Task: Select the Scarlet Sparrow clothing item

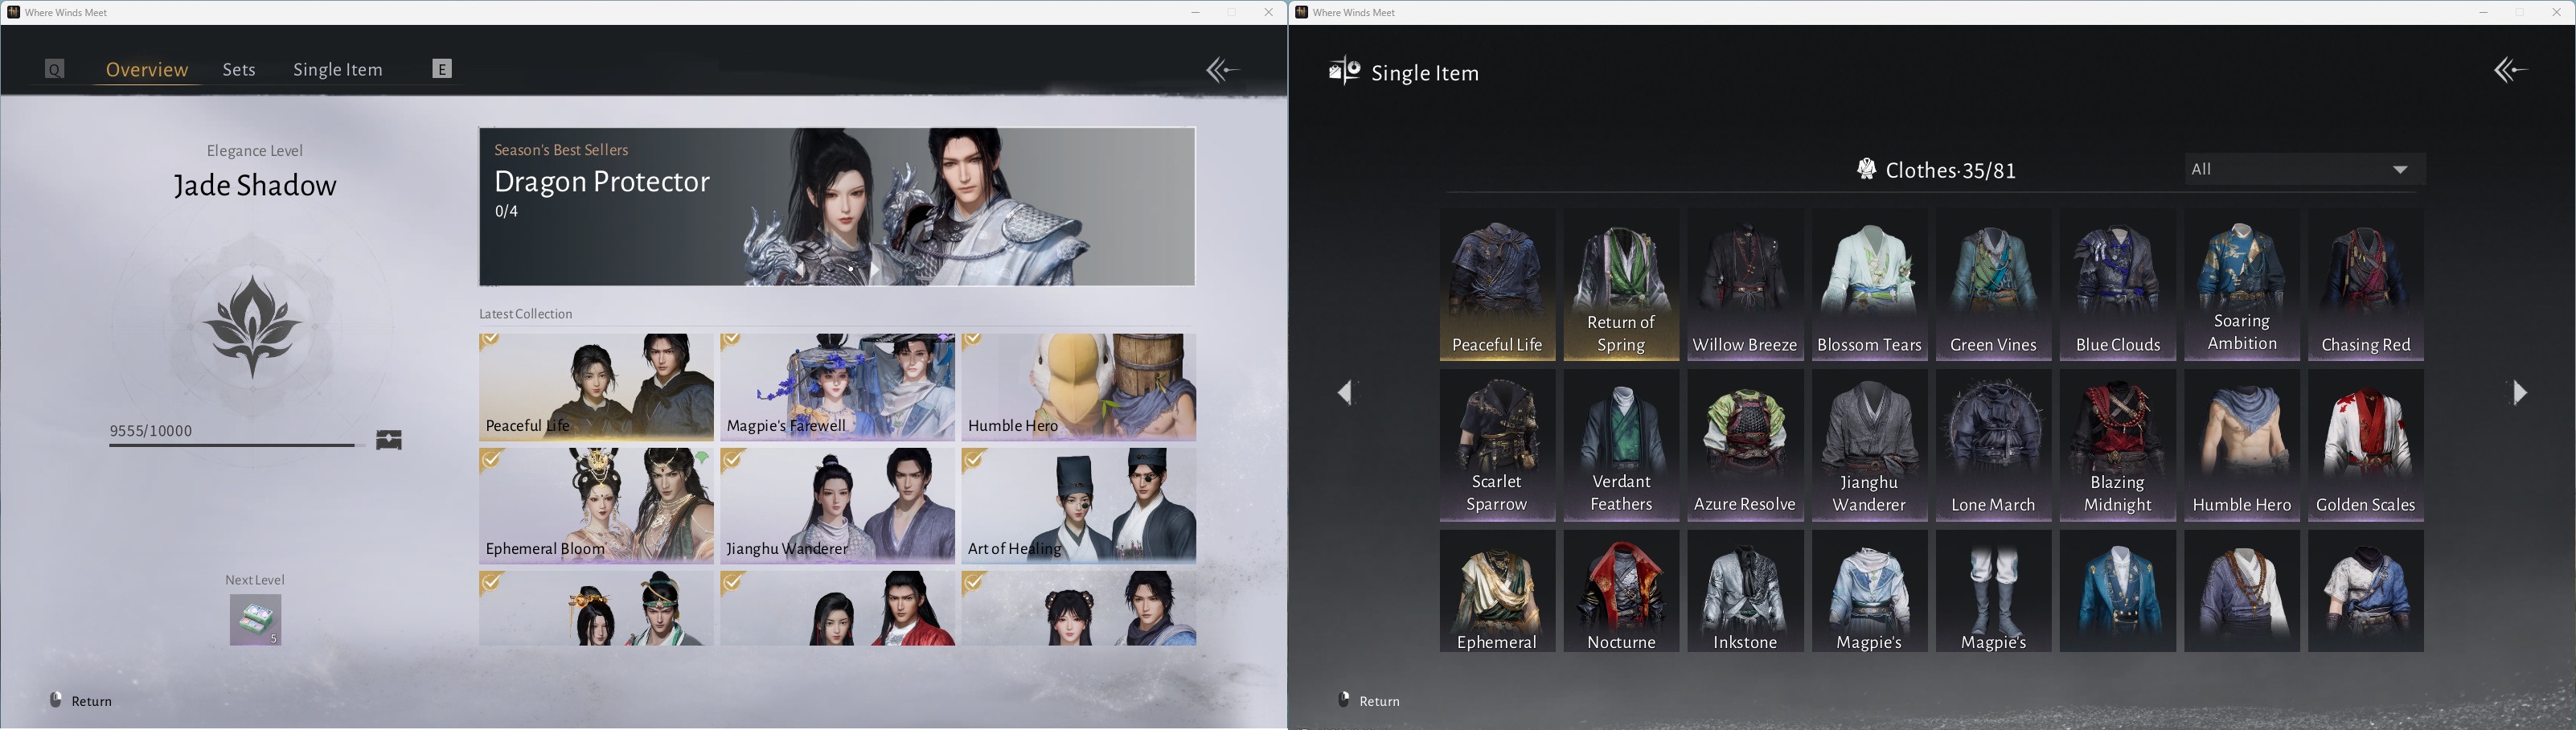Action: point(1497,445)
